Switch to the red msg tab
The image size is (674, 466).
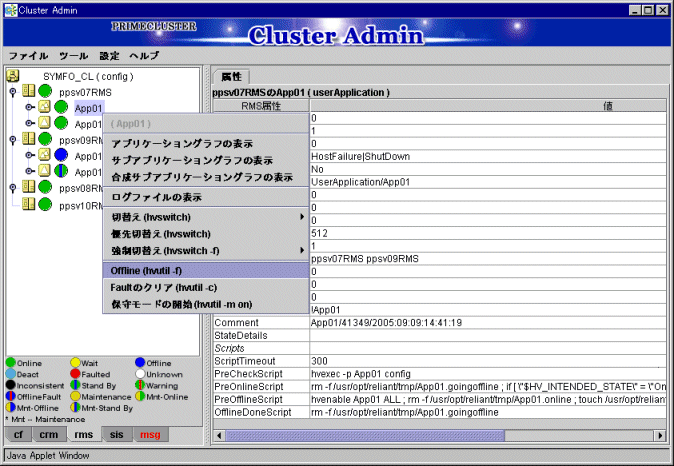(x=150, y=435)
